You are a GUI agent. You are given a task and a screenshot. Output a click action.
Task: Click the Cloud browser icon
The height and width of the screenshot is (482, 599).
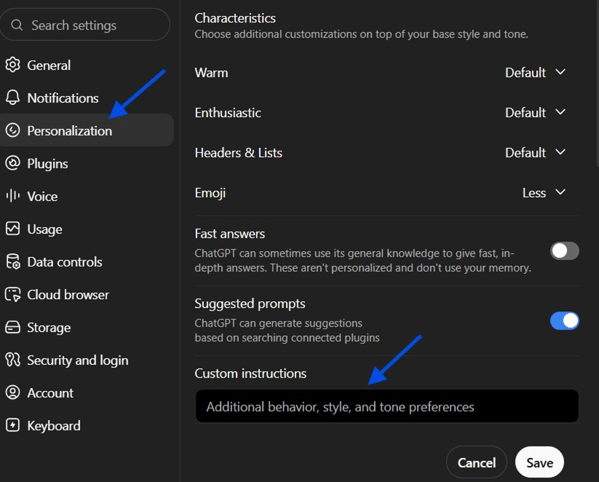(13, 294)
